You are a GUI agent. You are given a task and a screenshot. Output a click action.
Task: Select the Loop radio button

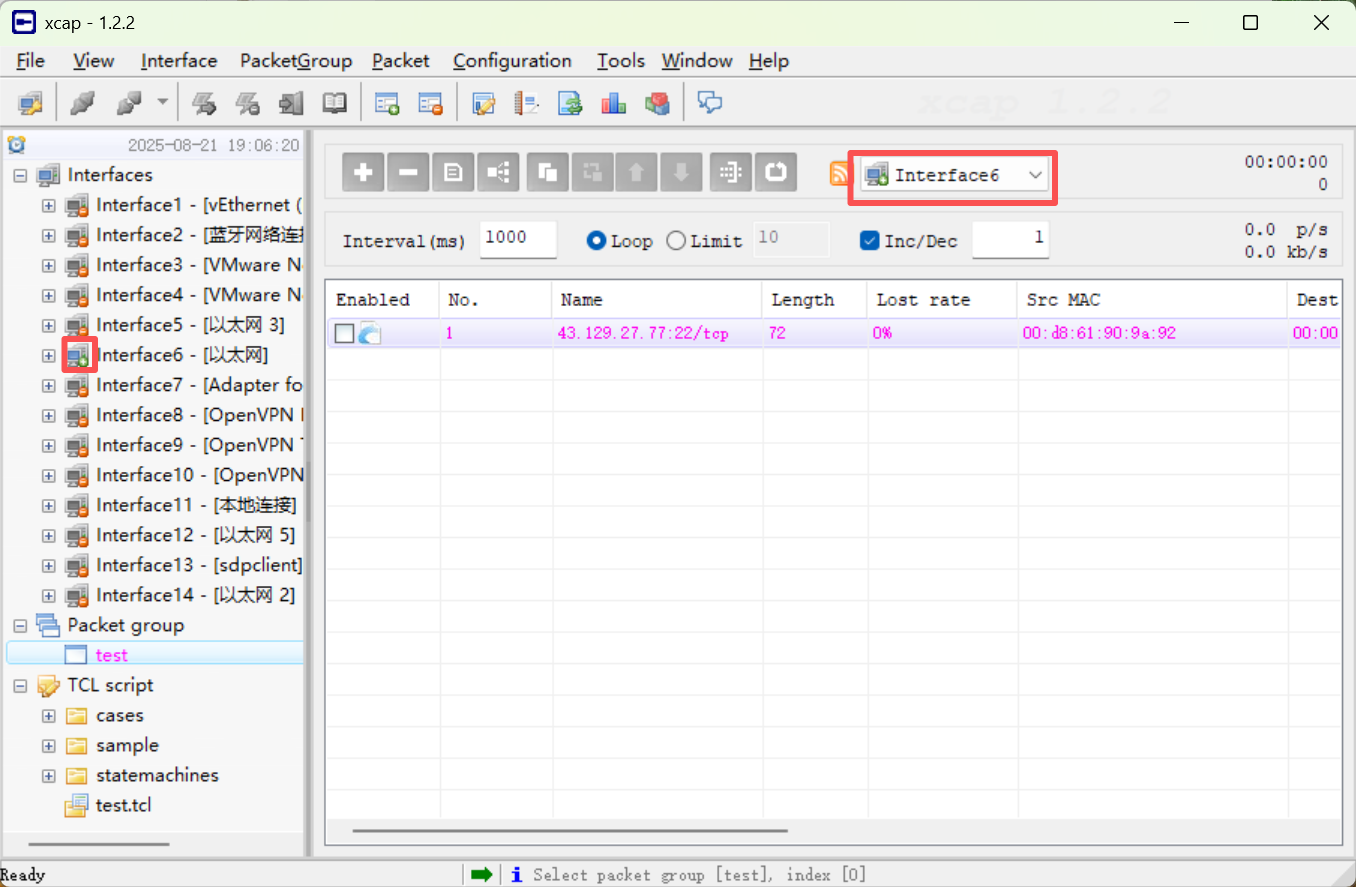597,241
